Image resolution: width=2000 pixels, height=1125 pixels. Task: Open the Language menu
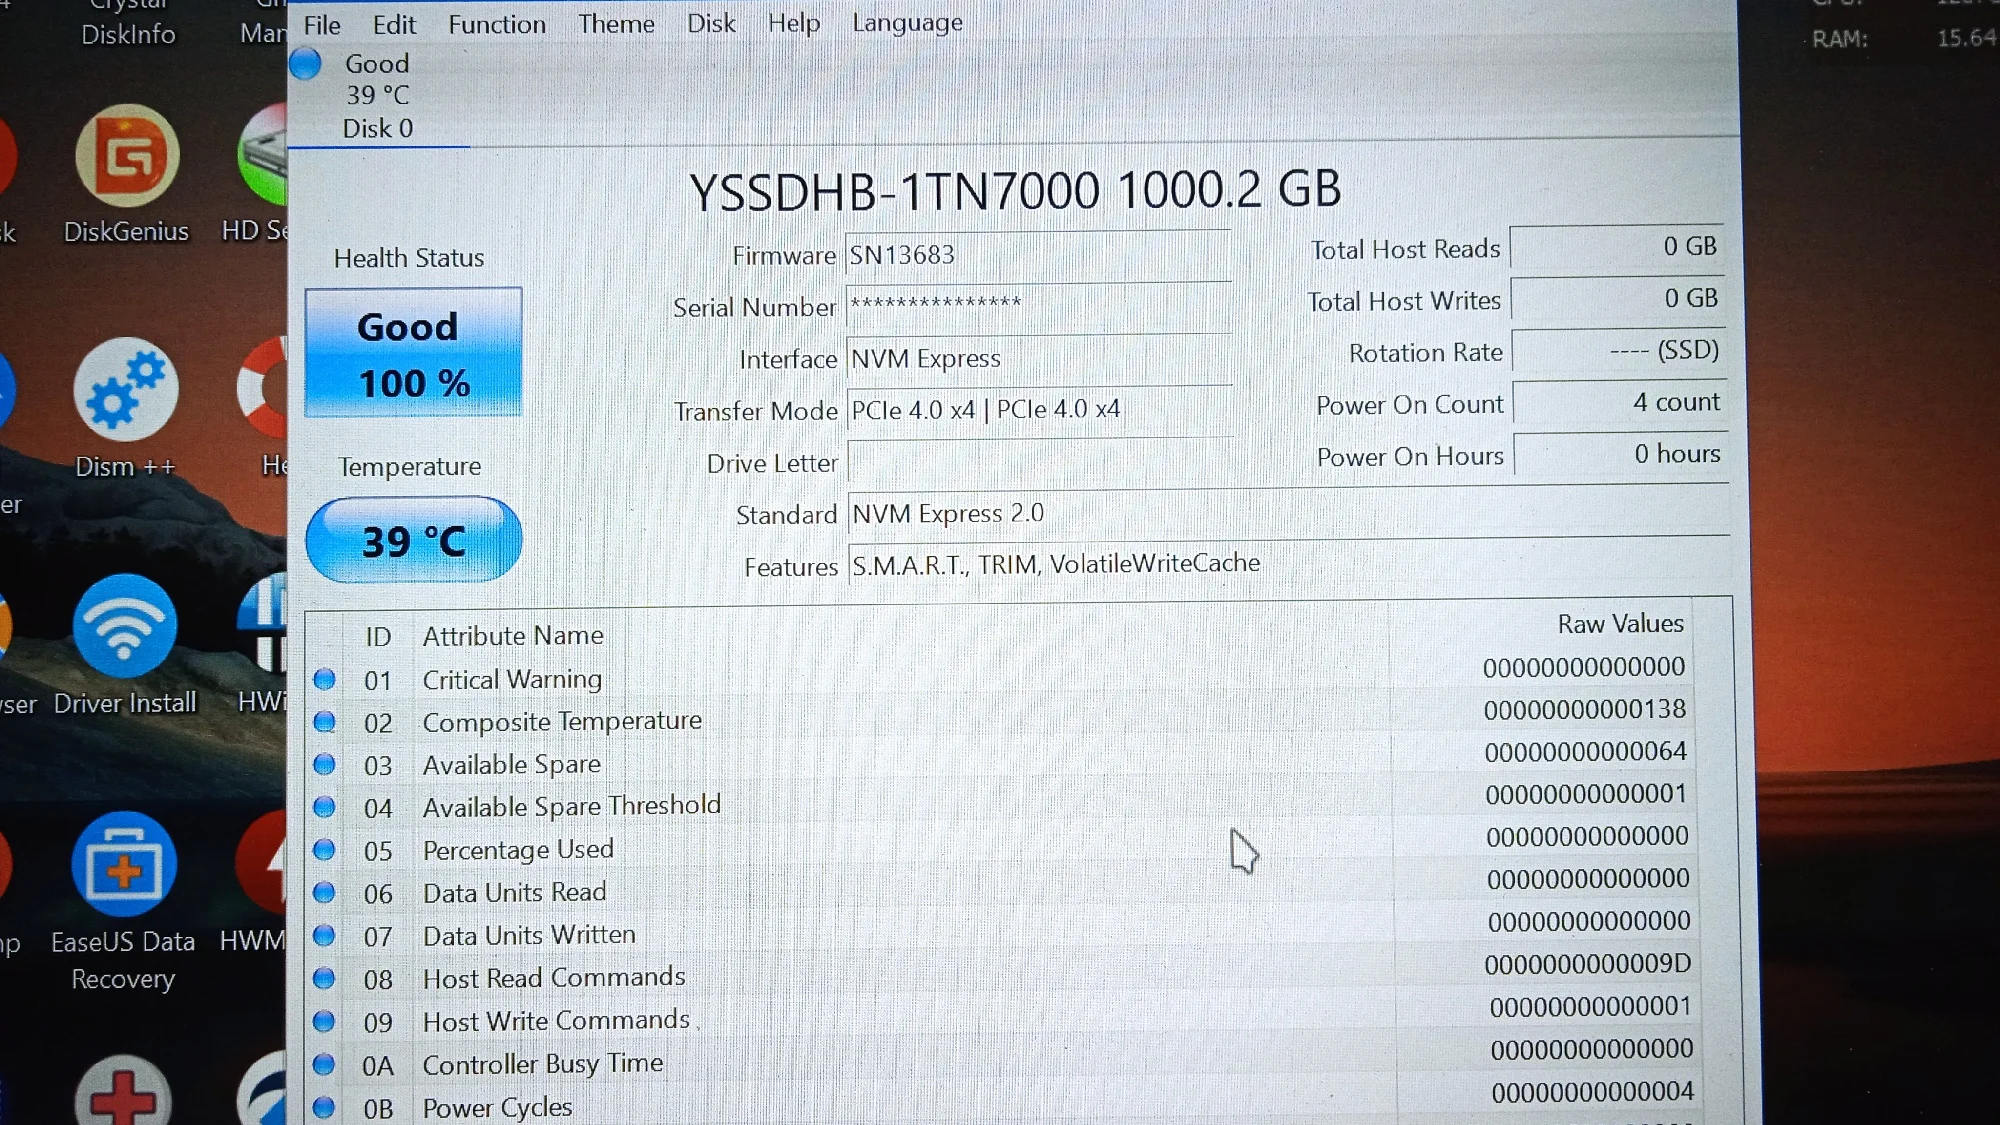tap(907, 22)
